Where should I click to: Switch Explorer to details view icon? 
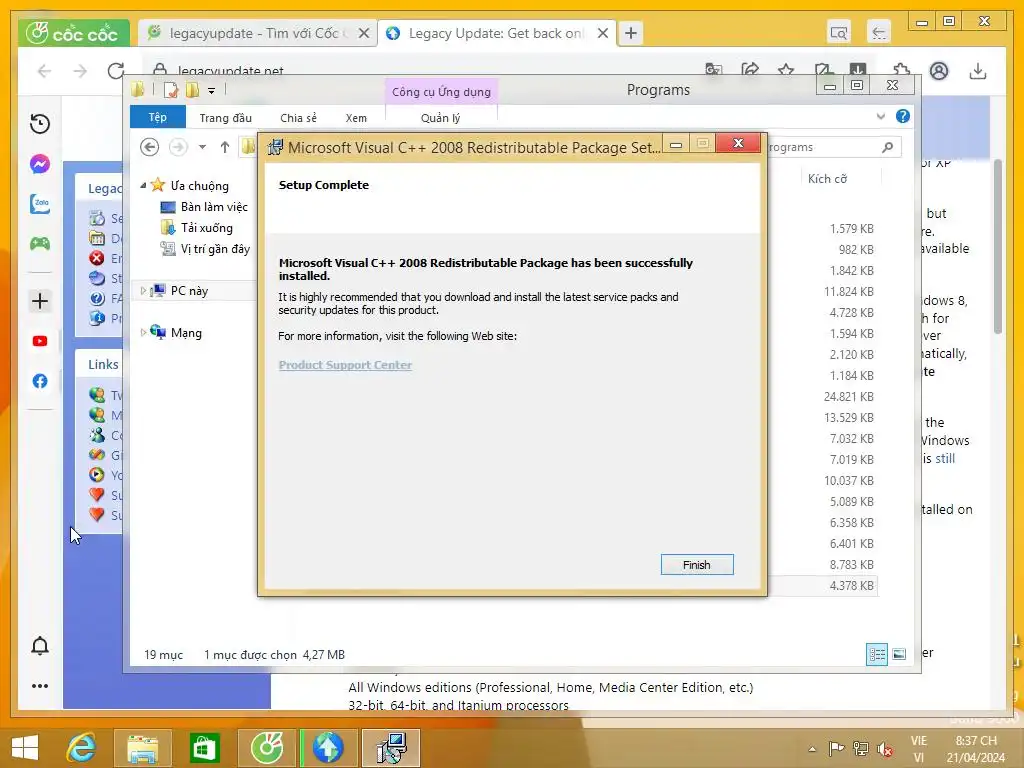pyautogui.click(x=876, y=654)
